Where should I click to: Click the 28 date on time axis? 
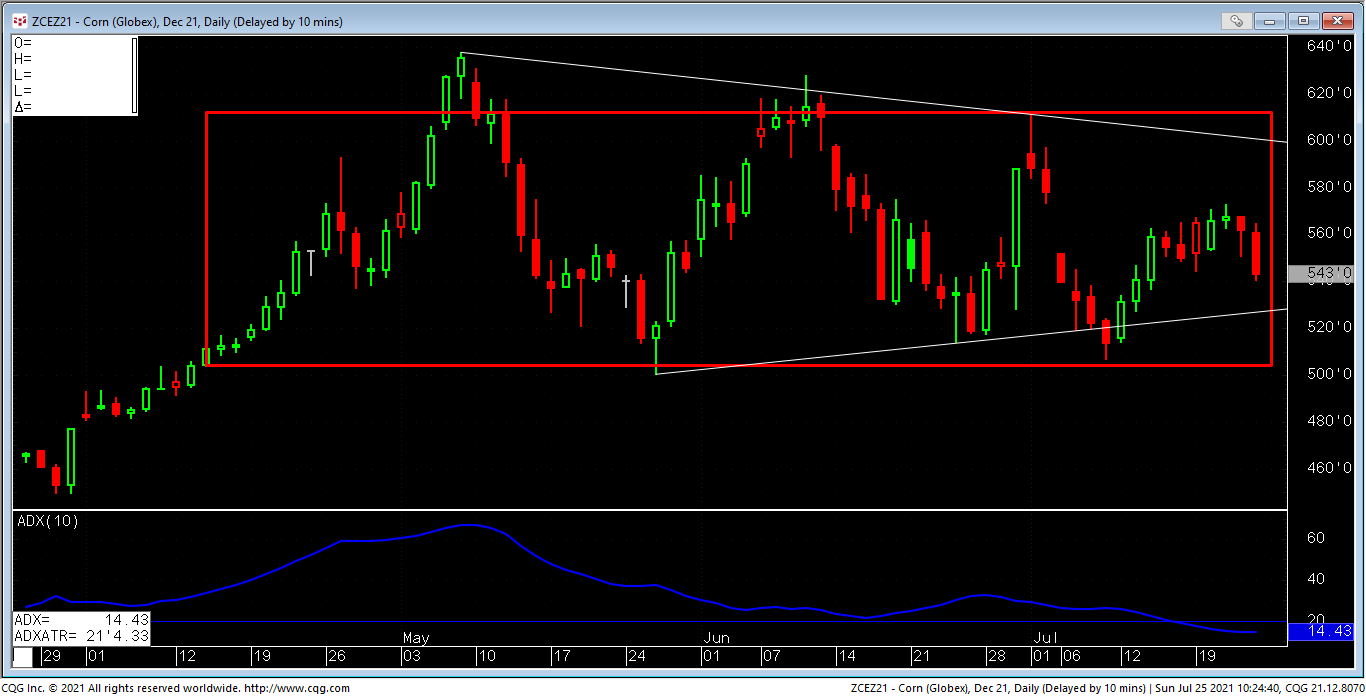pos(997,657)
